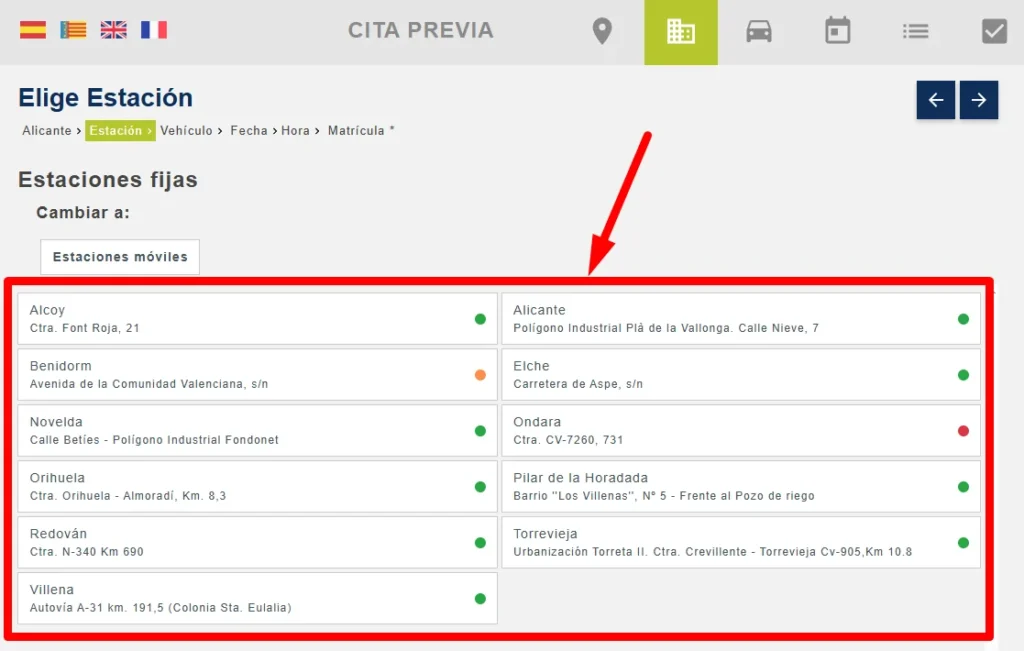This screenshot has height=651, width=1024.
Task: Open the location pin step
Action: click(602, 32)
